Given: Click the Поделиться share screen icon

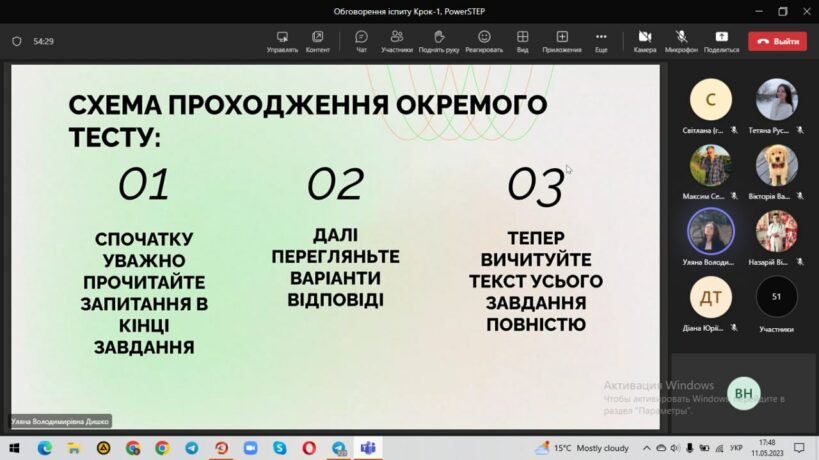Looking at the screenshot, I should coord(721,40).
